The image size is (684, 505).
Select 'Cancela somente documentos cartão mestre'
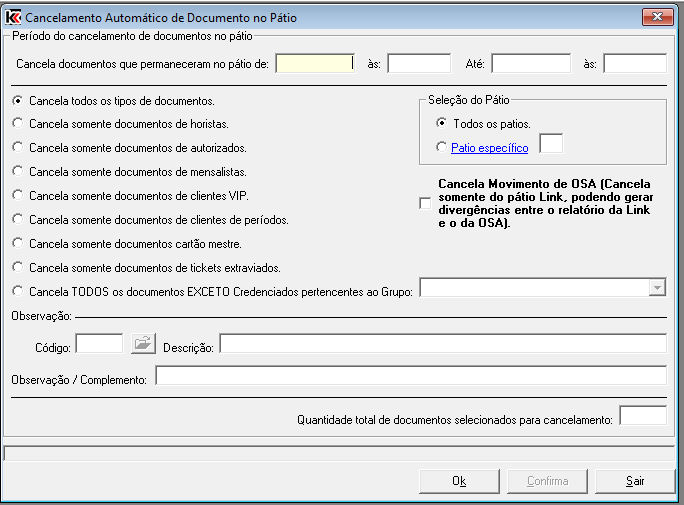point(17,243)
